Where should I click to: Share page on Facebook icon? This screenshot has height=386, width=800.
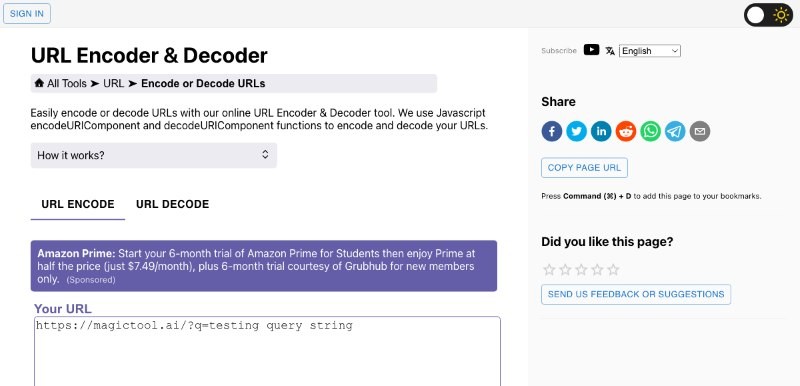552,132
